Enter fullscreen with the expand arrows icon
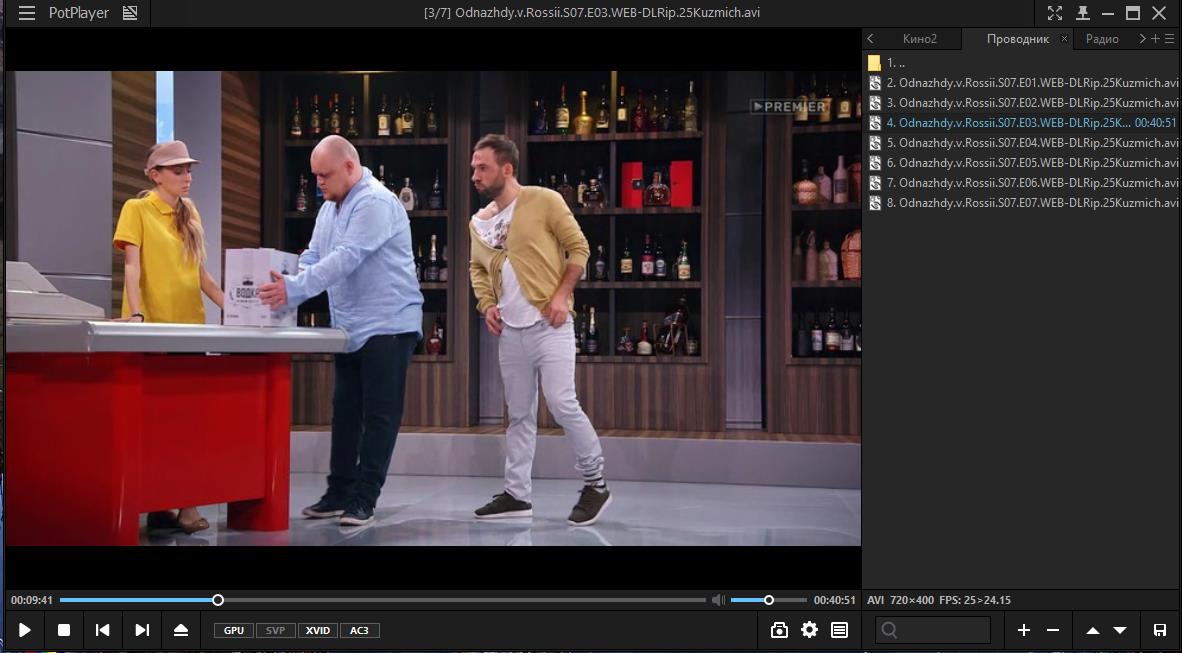This screenshot has width=1182, height=653. (x=1055, y=13)
